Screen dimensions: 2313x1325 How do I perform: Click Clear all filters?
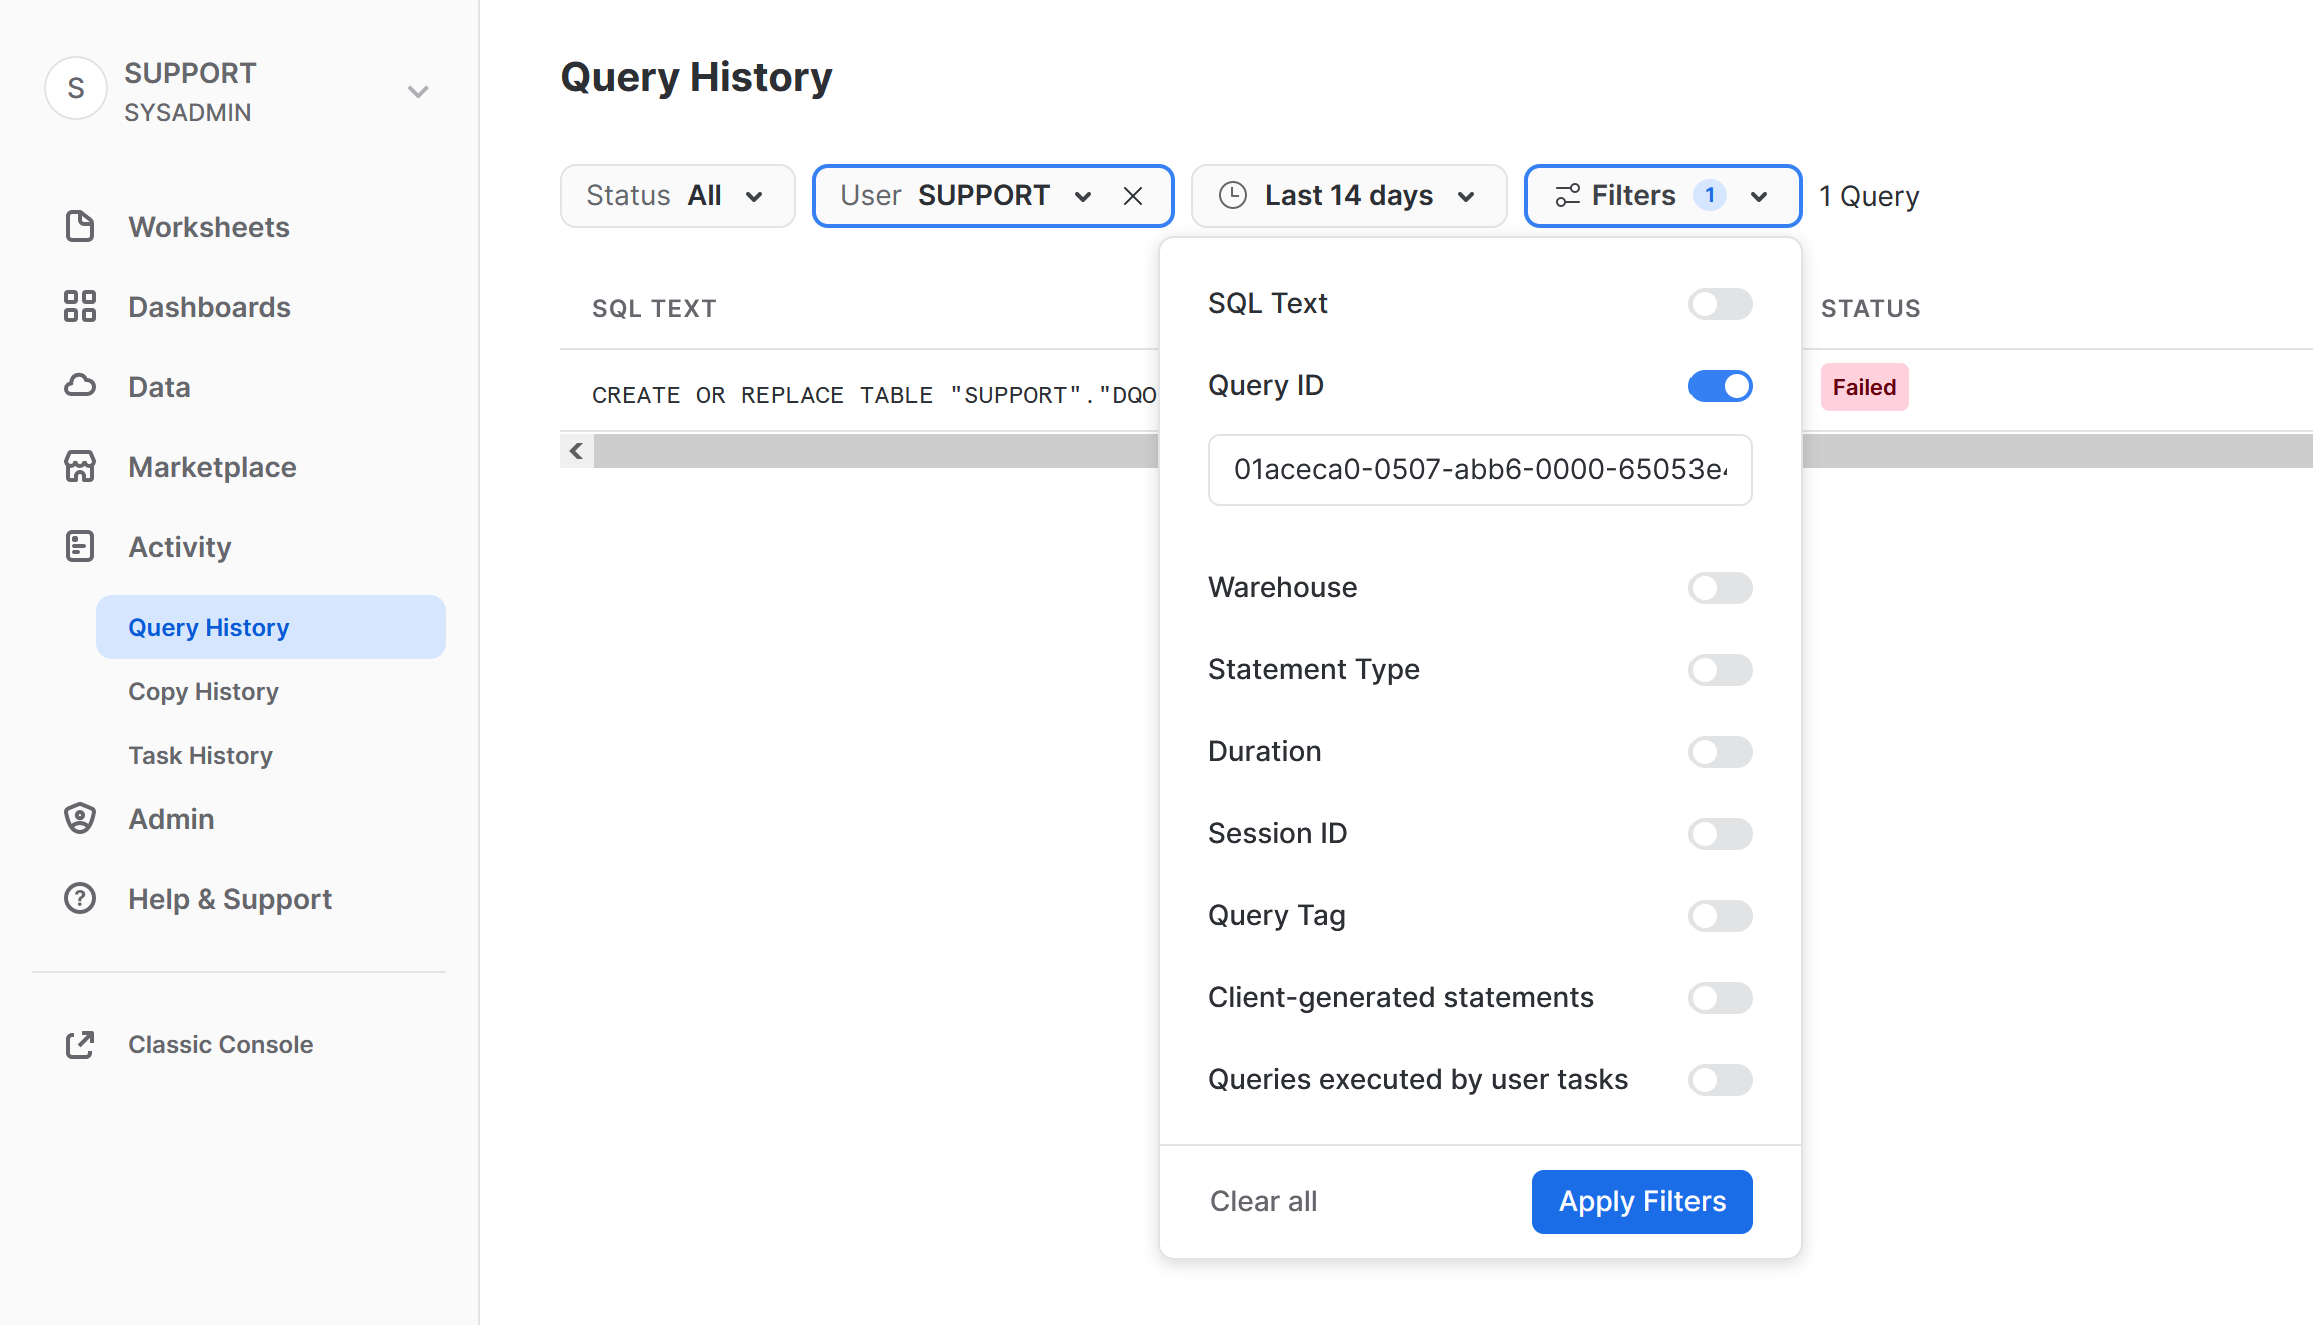click(x=1263, y=1201)
